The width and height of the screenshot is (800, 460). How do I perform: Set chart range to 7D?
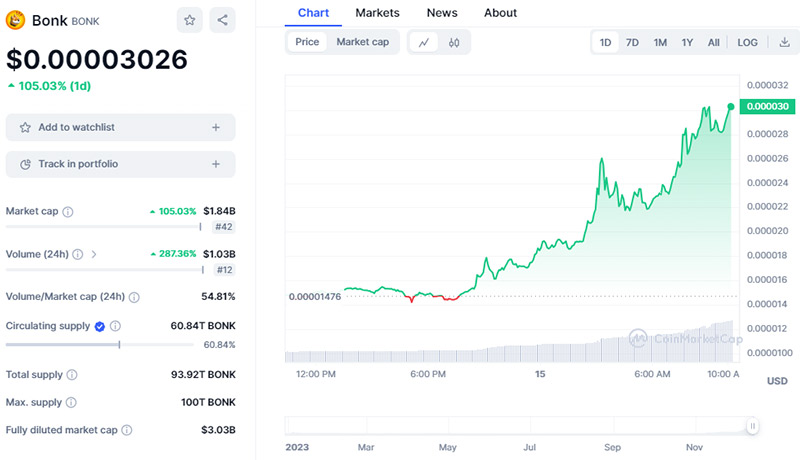(632, 42)
